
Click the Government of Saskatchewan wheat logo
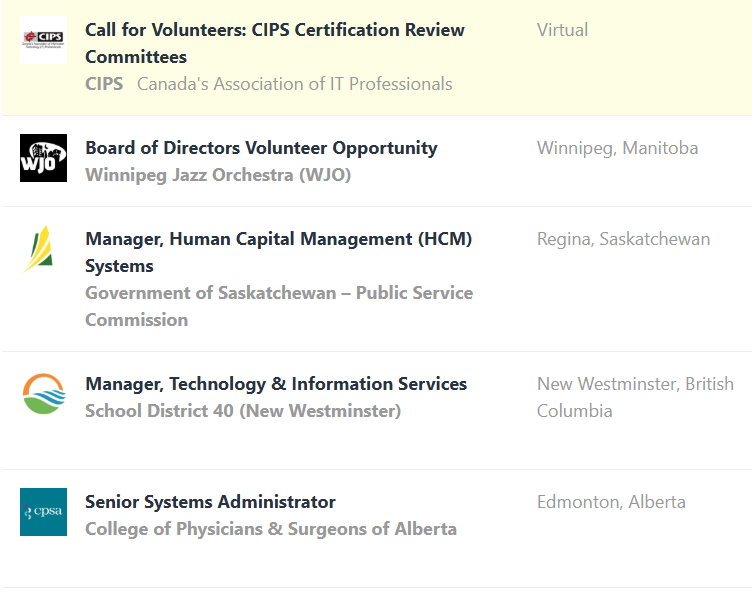40,249
